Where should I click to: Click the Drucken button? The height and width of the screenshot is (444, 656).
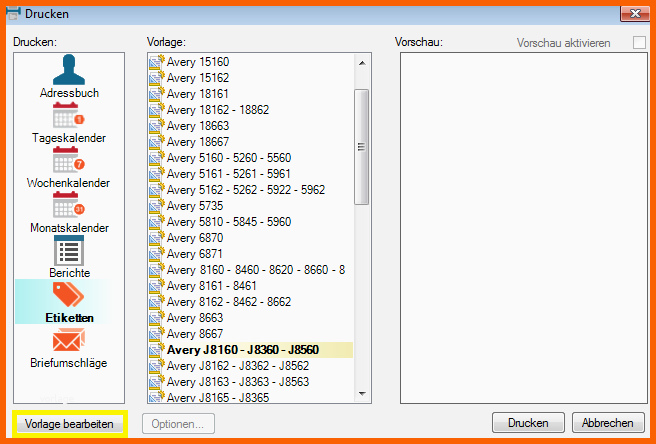[x=528, y=423]
